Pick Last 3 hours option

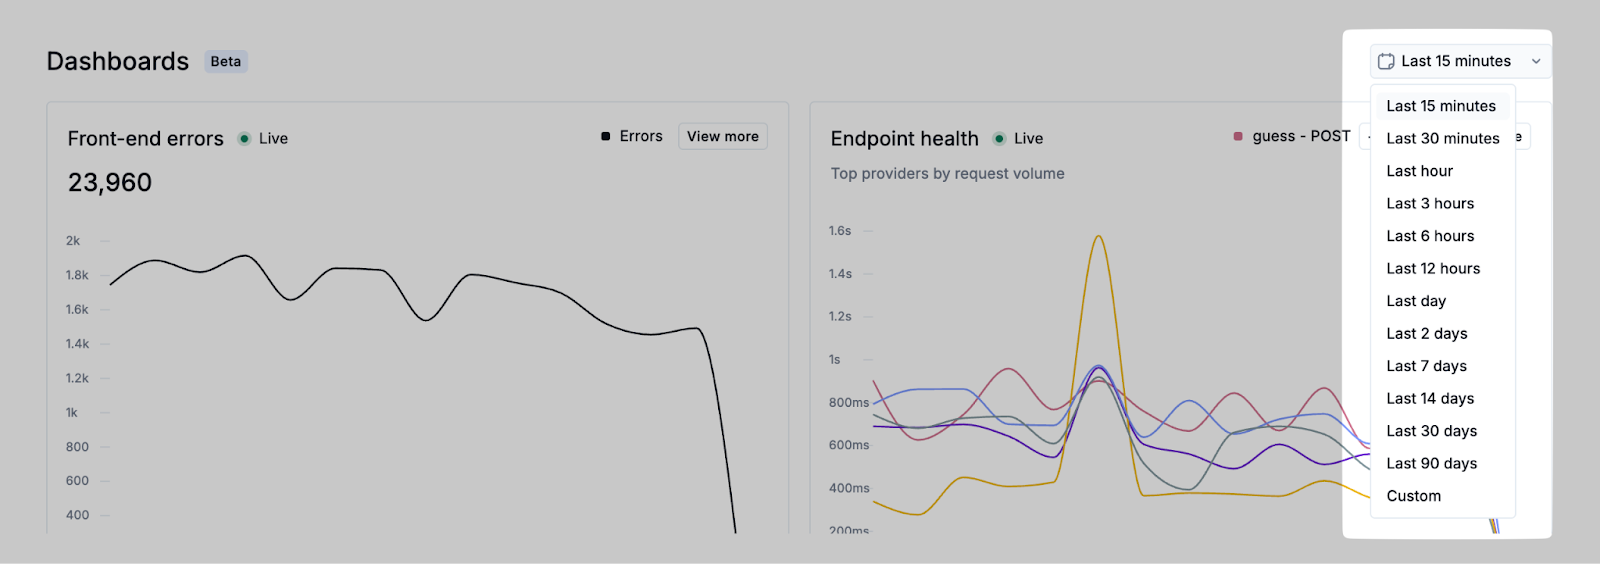(x=1430, y=204)
